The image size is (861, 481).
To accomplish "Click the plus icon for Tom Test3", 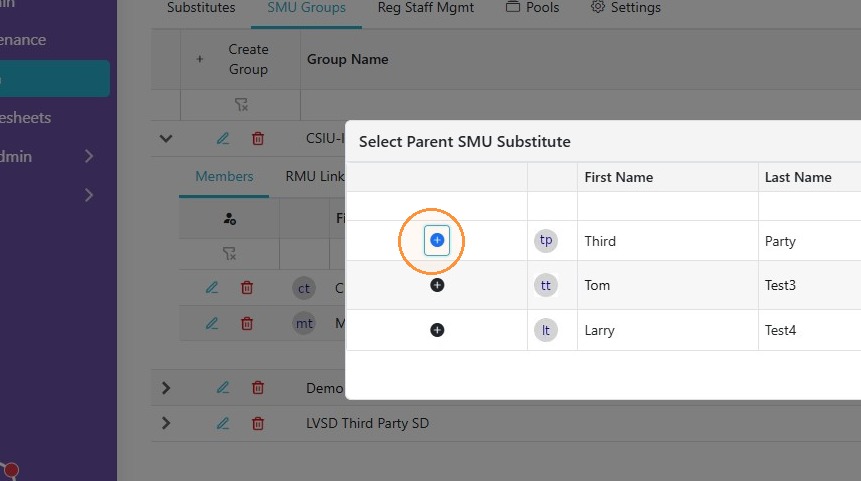I will 437,285.
